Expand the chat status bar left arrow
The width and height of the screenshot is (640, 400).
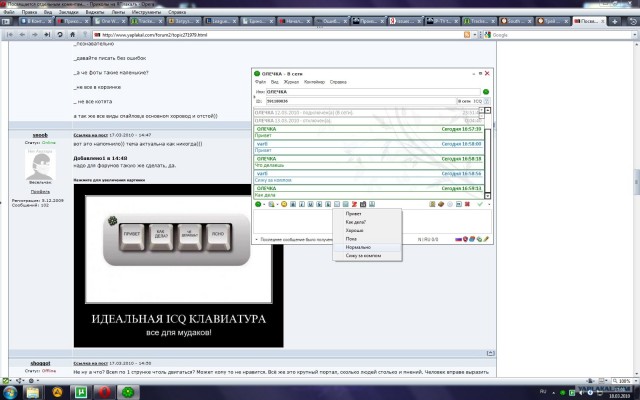coord(256,240)
